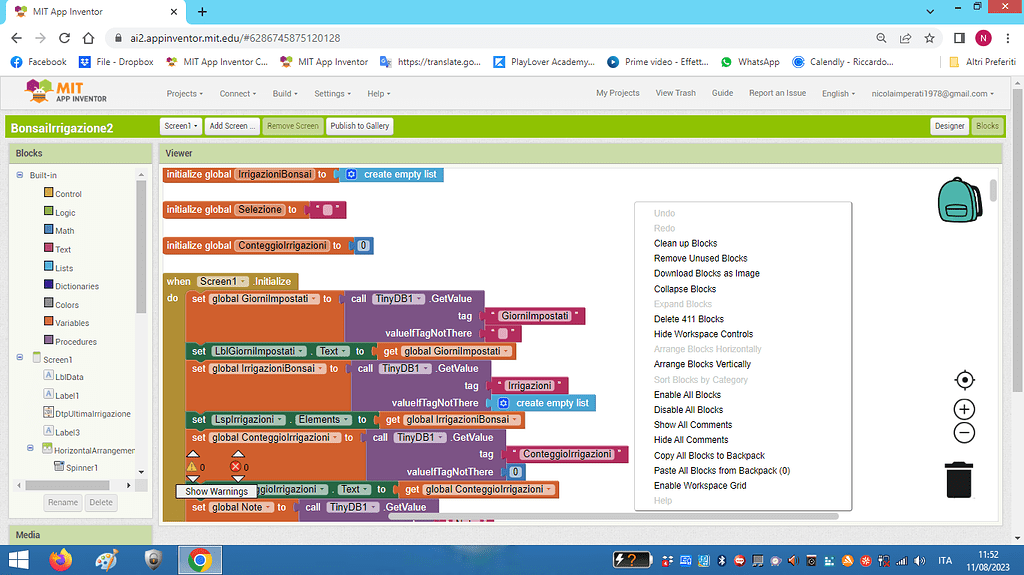Image resolution: width=1024 pixels, height=575 pixels.
Task: Choose Arrange Blocks Vertically
Action: [702, 364]
